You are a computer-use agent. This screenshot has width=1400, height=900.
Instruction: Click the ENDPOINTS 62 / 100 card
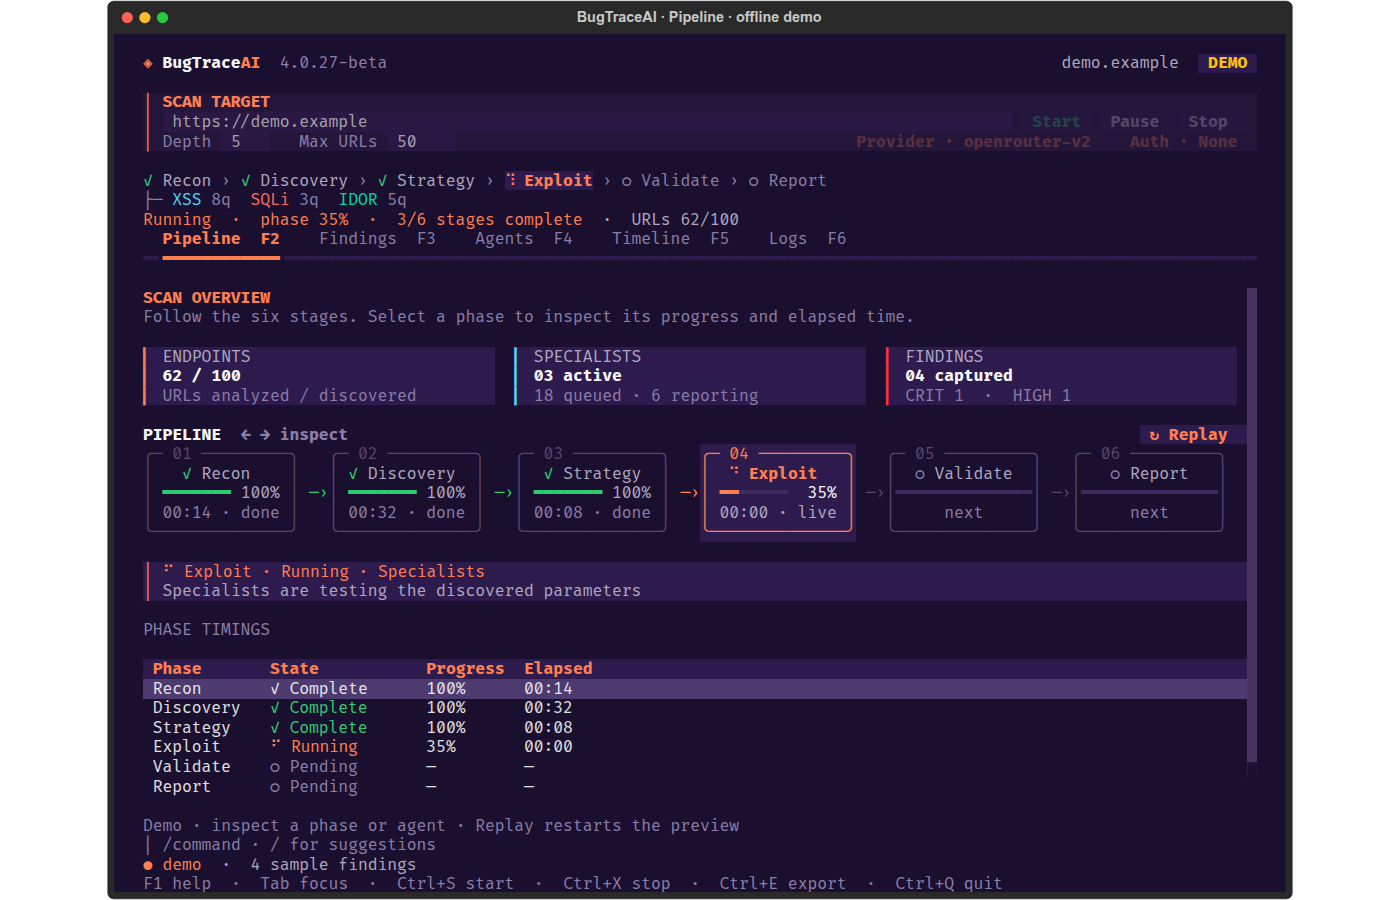tap(319, 376)
